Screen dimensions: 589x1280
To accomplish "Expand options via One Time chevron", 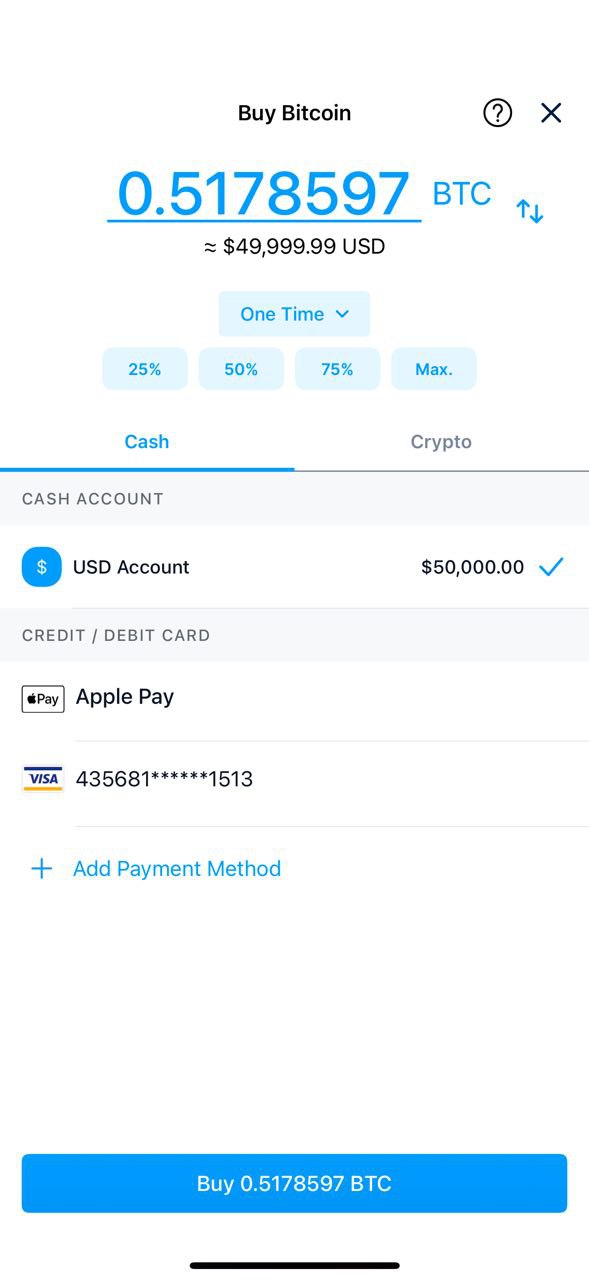I will pos(342,314).
